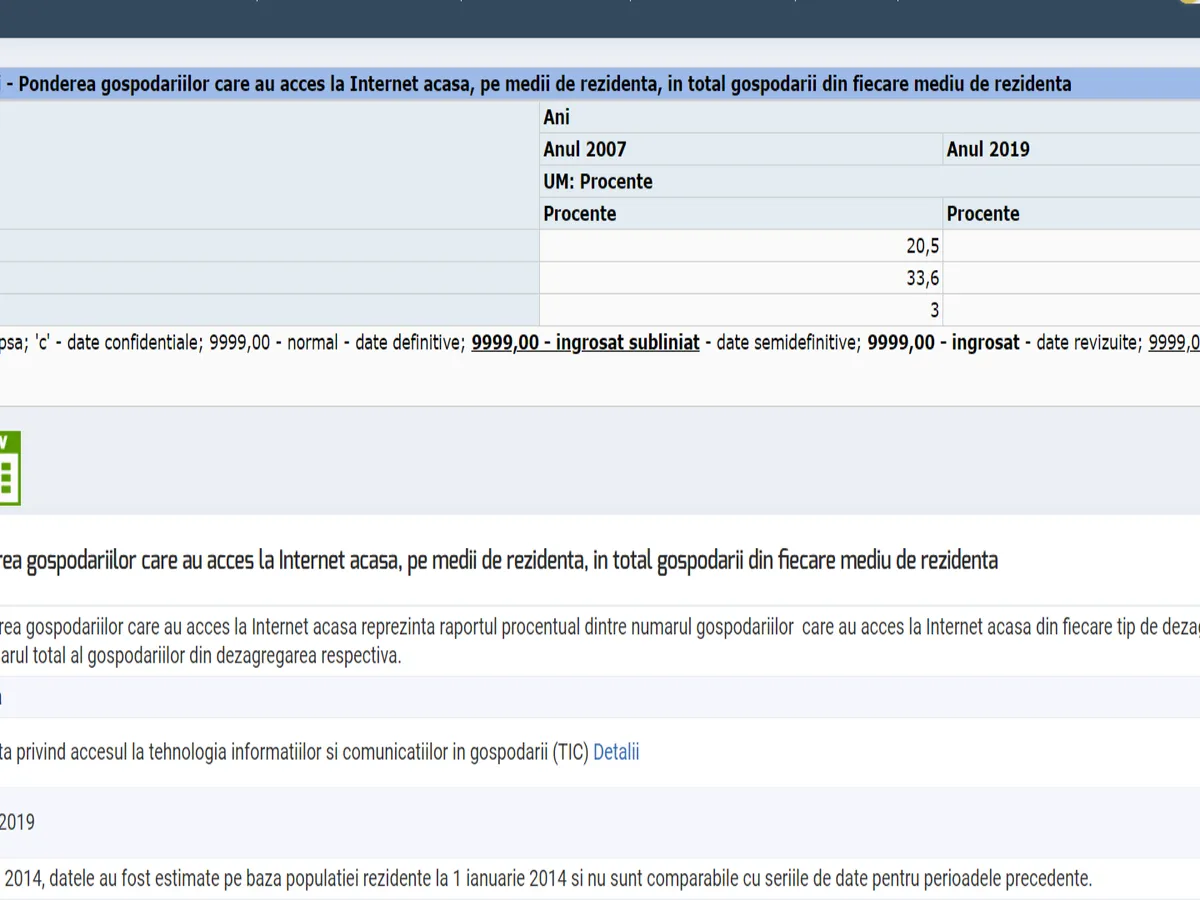The height and width of the screenshot is (900, 1200).
Task: Click the Anul 2007 column header
Action: 585,149
